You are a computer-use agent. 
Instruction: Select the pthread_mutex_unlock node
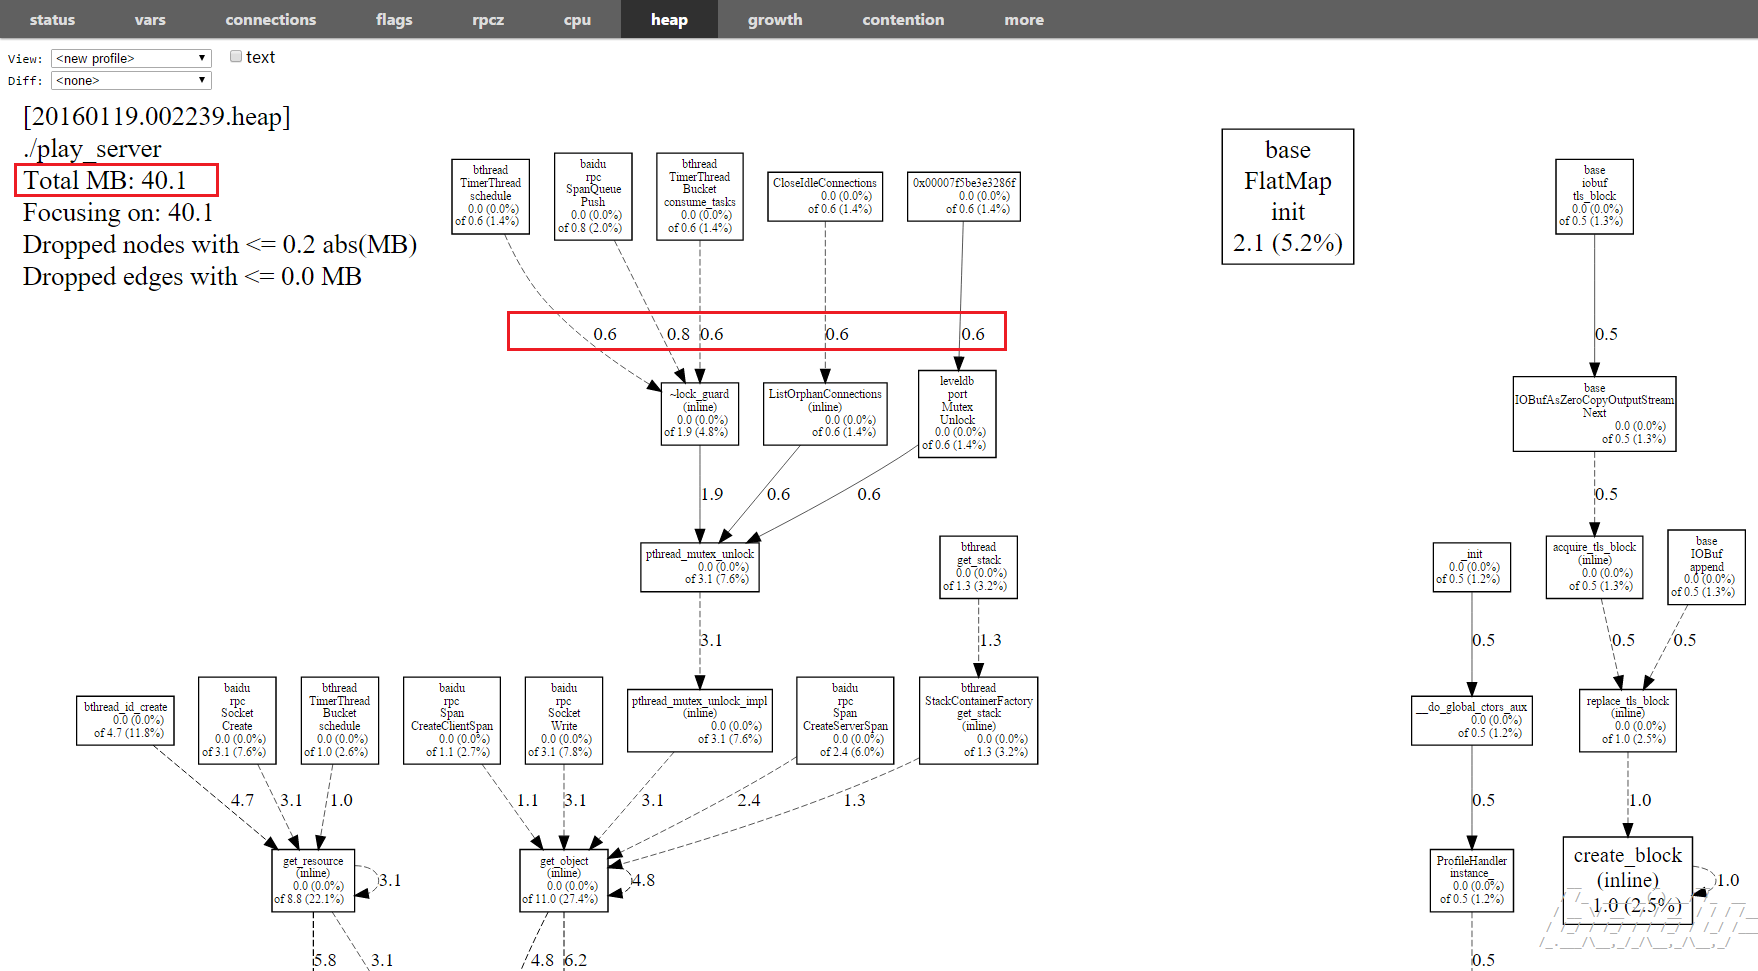[x=699, y=567]
